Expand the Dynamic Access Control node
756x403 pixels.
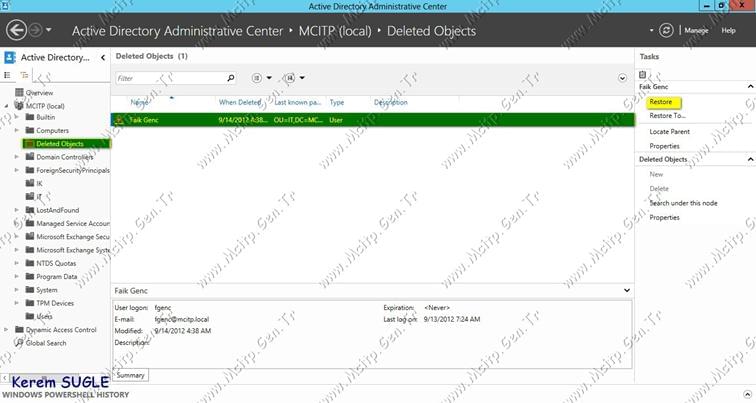(6, 330)
